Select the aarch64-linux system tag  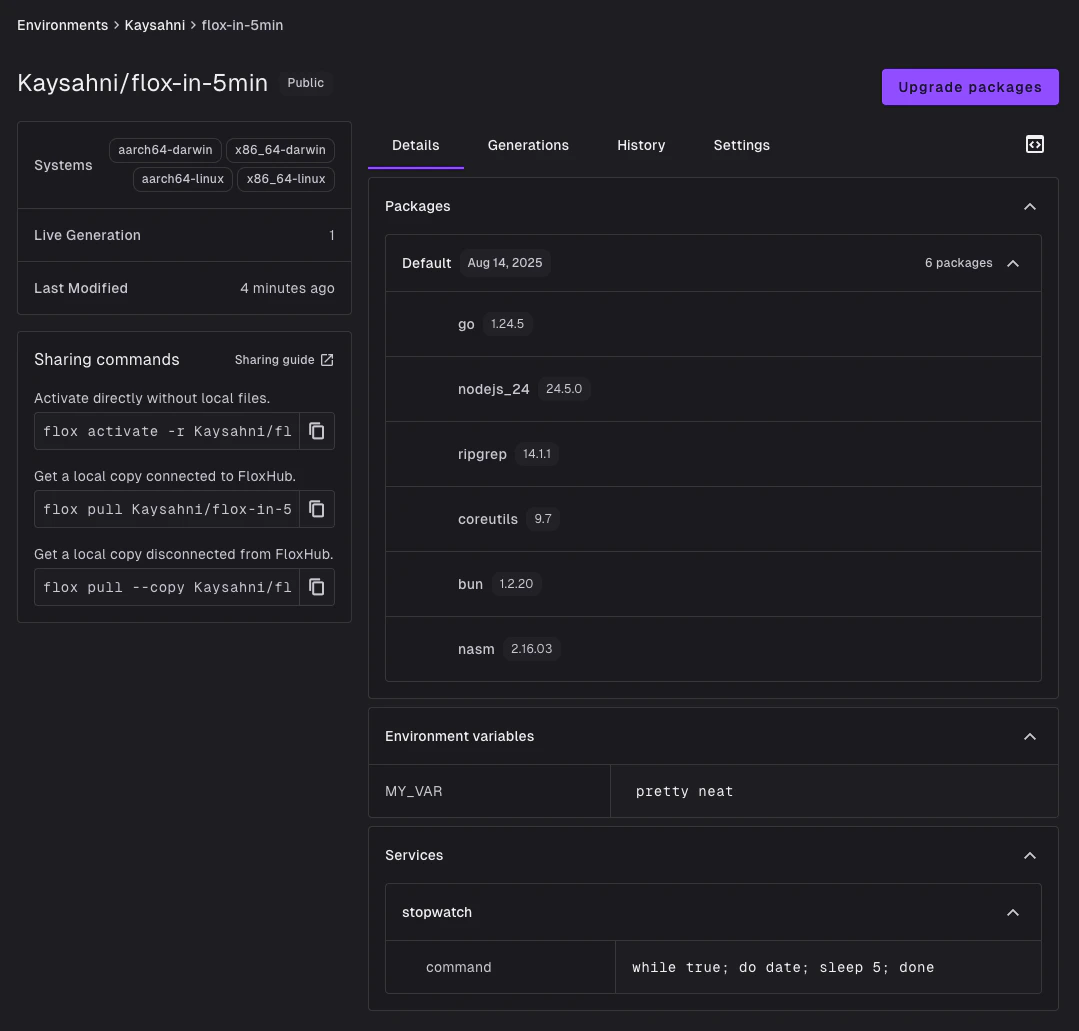(x=182, y=179)
